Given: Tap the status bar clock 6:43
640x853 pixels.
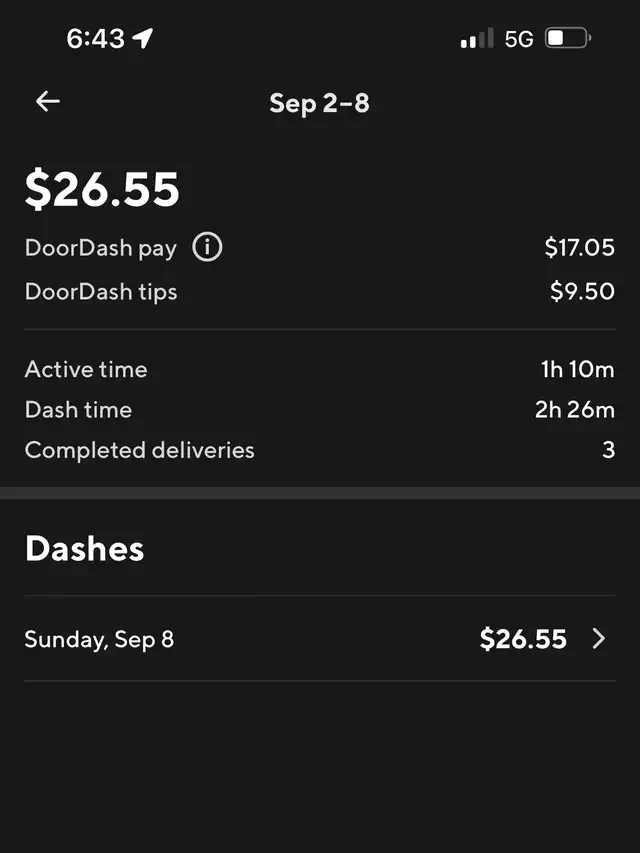Looking at the screenshot, I should (95, 39).
